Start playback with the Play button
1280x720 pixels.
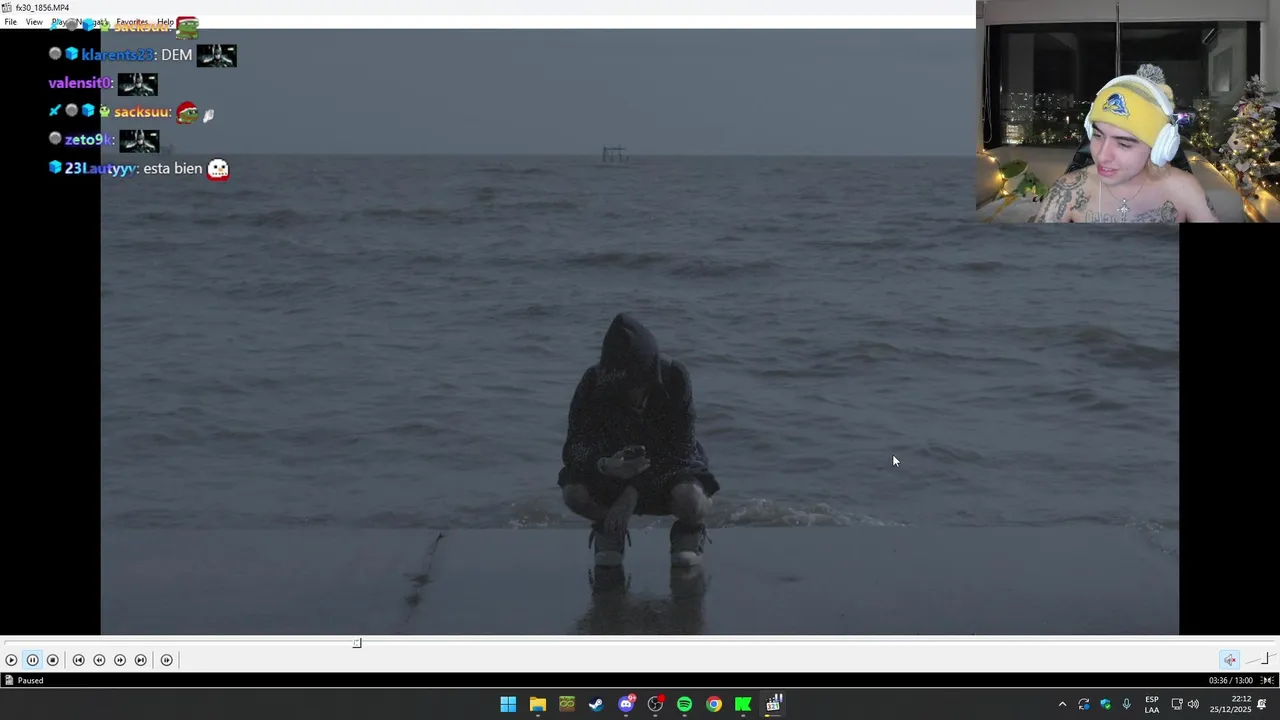11,660
